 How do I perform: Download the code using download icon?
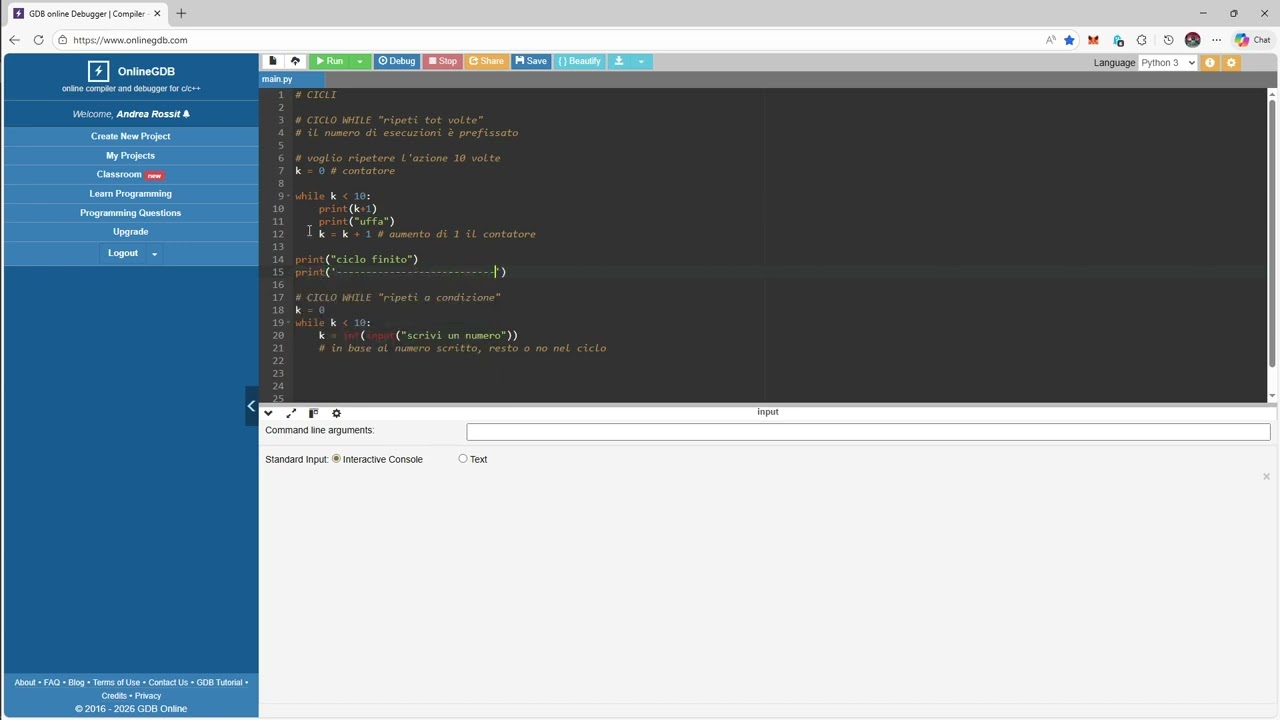point(618,61)
